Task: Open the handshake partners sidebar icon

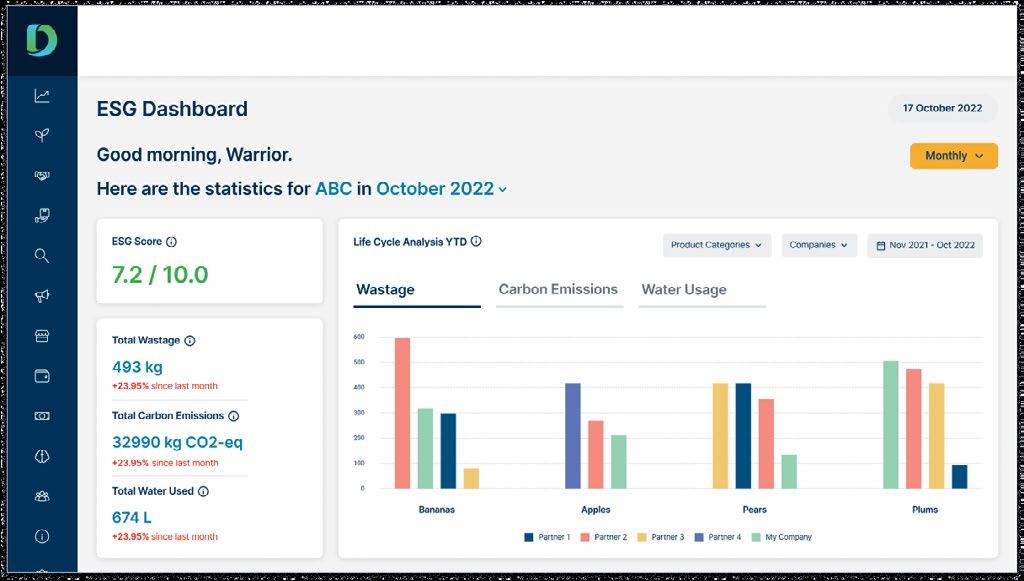Action: coord(41,176)
